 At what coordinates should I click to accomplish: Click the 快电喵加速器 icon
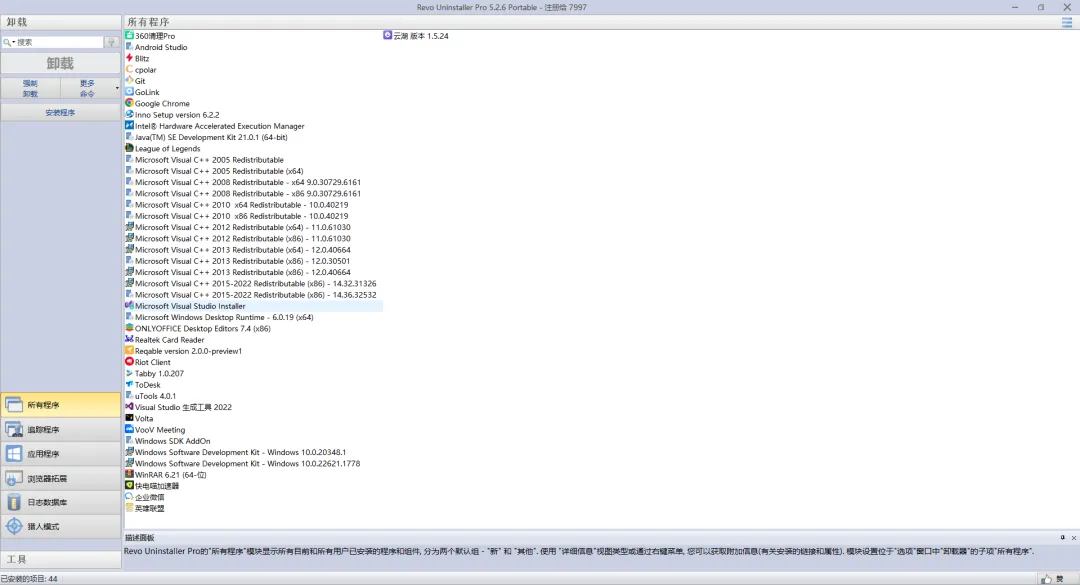coord(129,485)
